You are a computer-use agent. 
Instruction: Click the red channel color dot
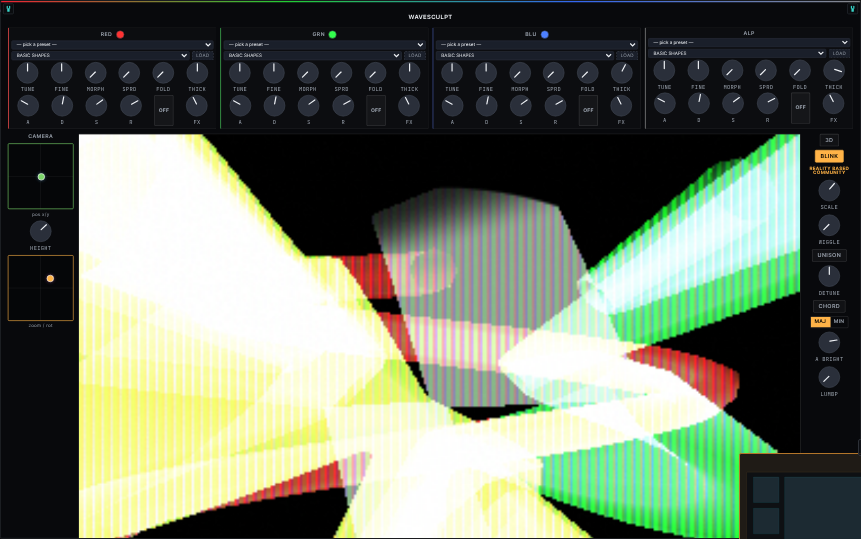click(120, 34)
